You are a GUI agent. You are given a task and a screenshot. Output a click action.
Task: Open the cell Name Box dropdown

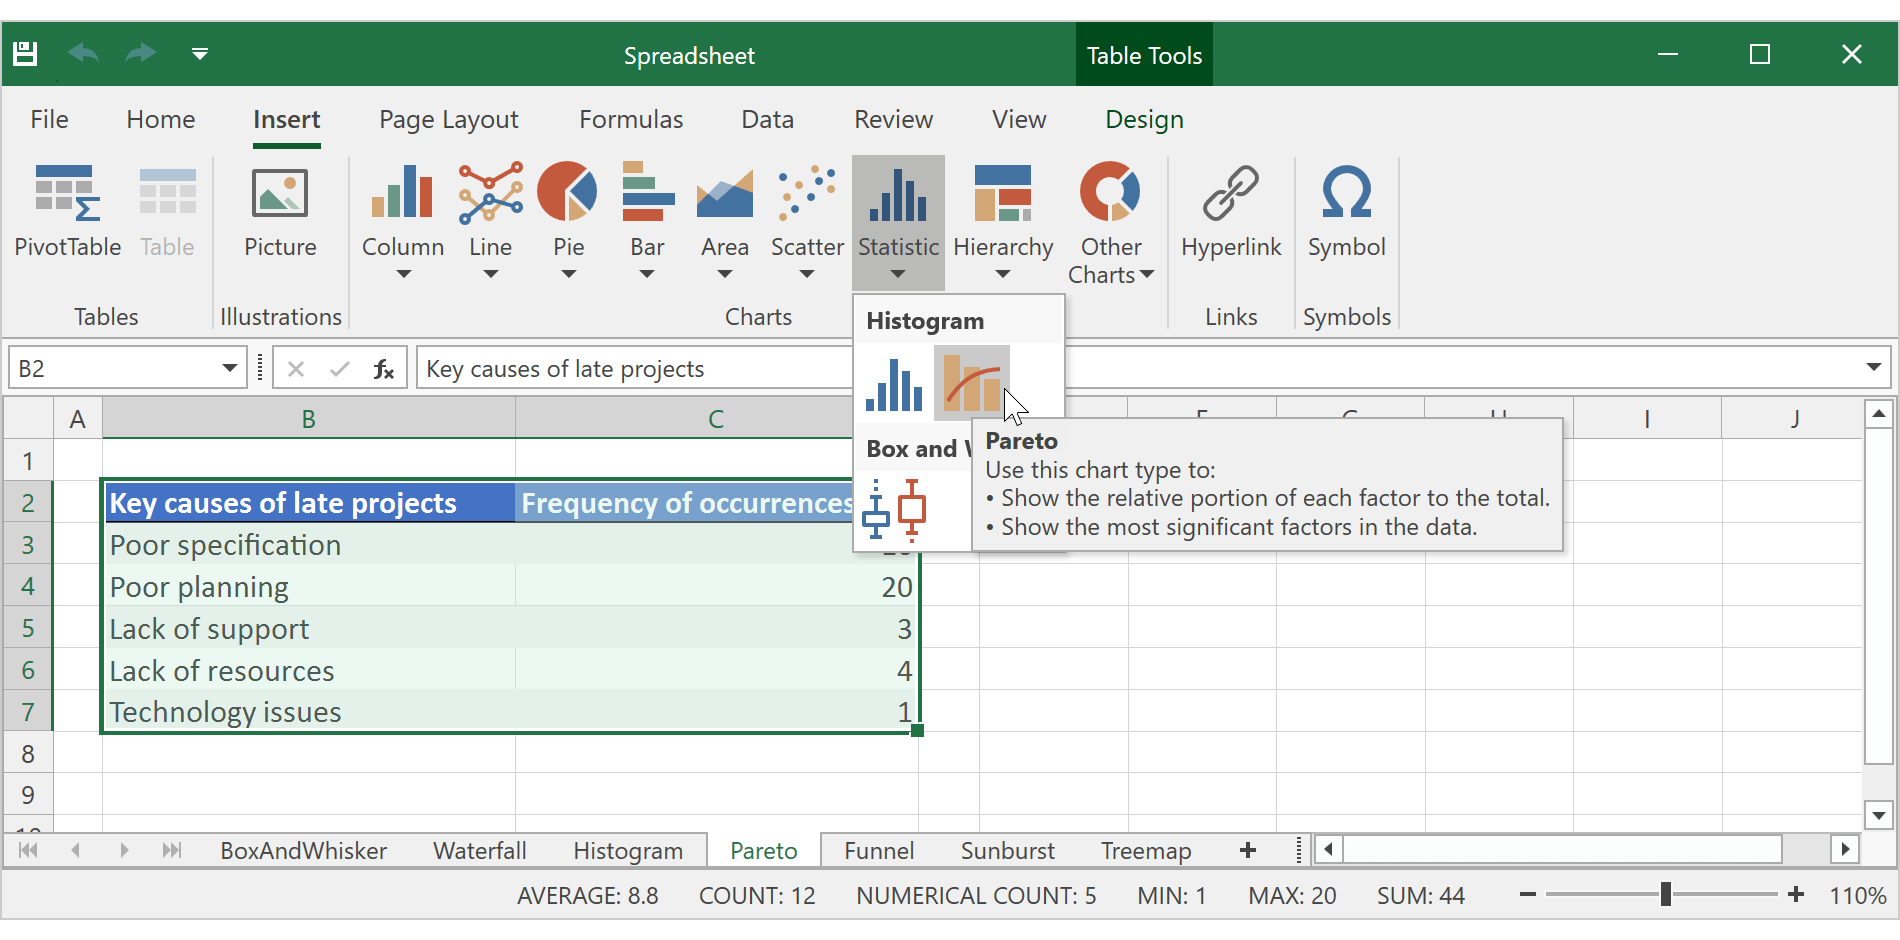coord(228,367)
